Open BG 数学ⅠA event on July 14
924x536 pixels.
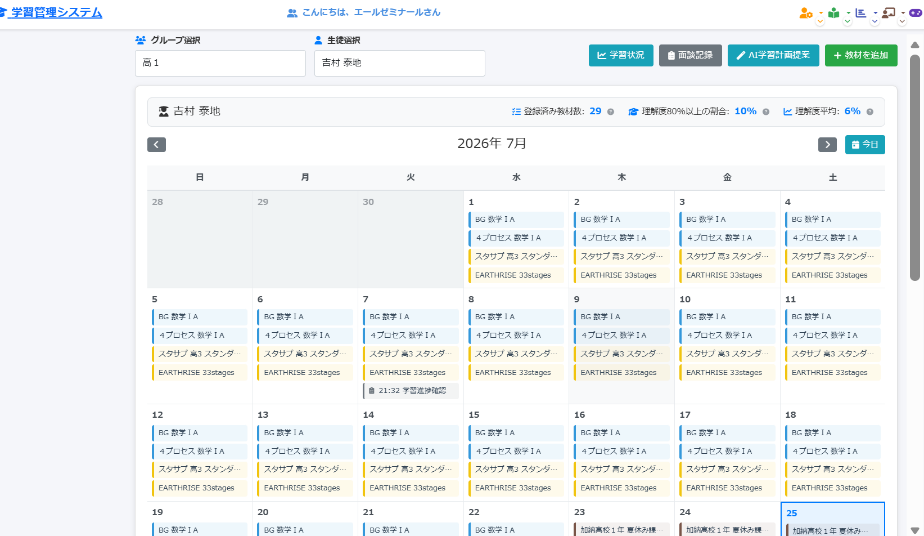(x=411, y=432)
